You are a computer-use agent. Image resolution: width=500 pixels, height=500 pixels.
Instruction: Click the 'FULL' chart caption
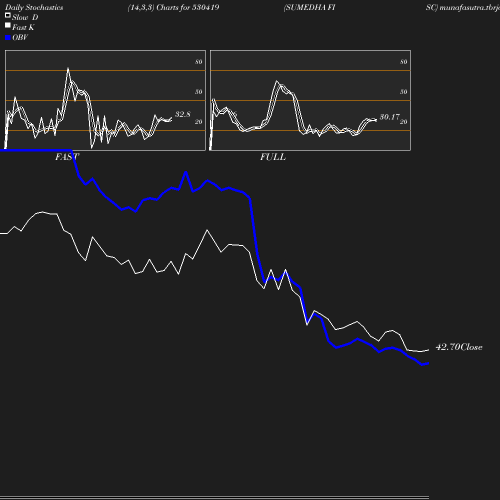[x=273, y=157]
